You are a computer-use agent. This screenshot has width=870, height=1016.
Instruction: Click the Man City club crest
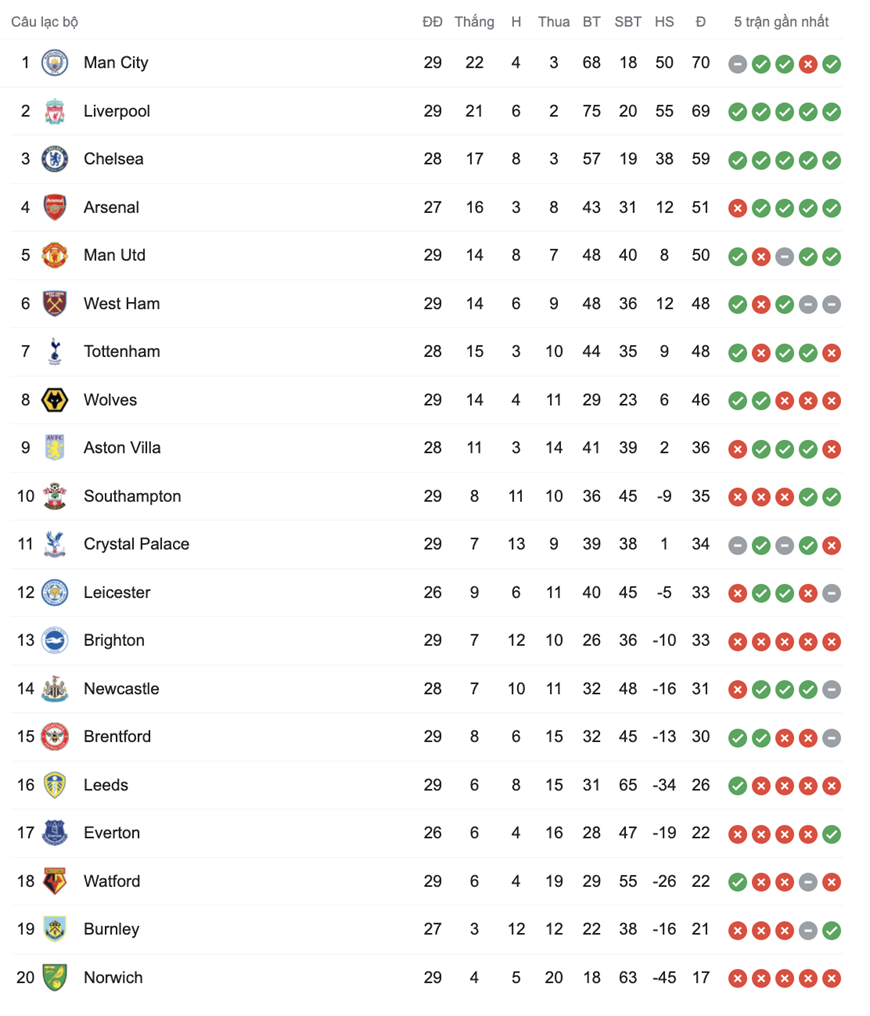point(54,63)
